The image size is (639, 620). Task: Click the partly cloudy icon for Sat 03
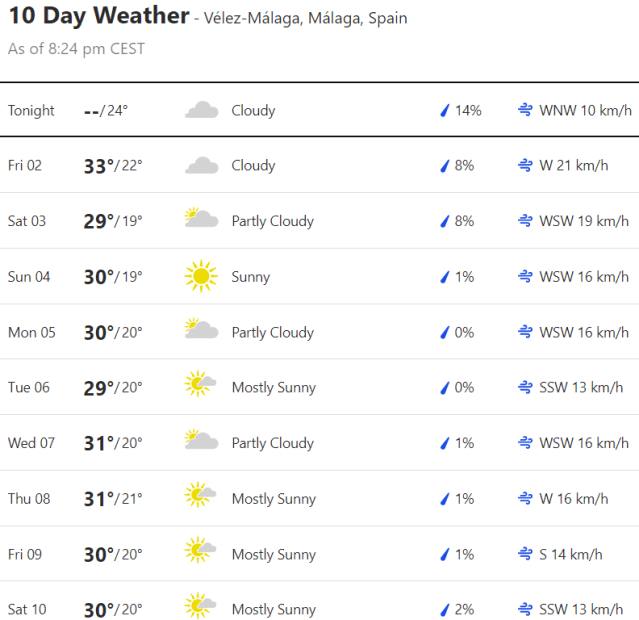[201, 220]
